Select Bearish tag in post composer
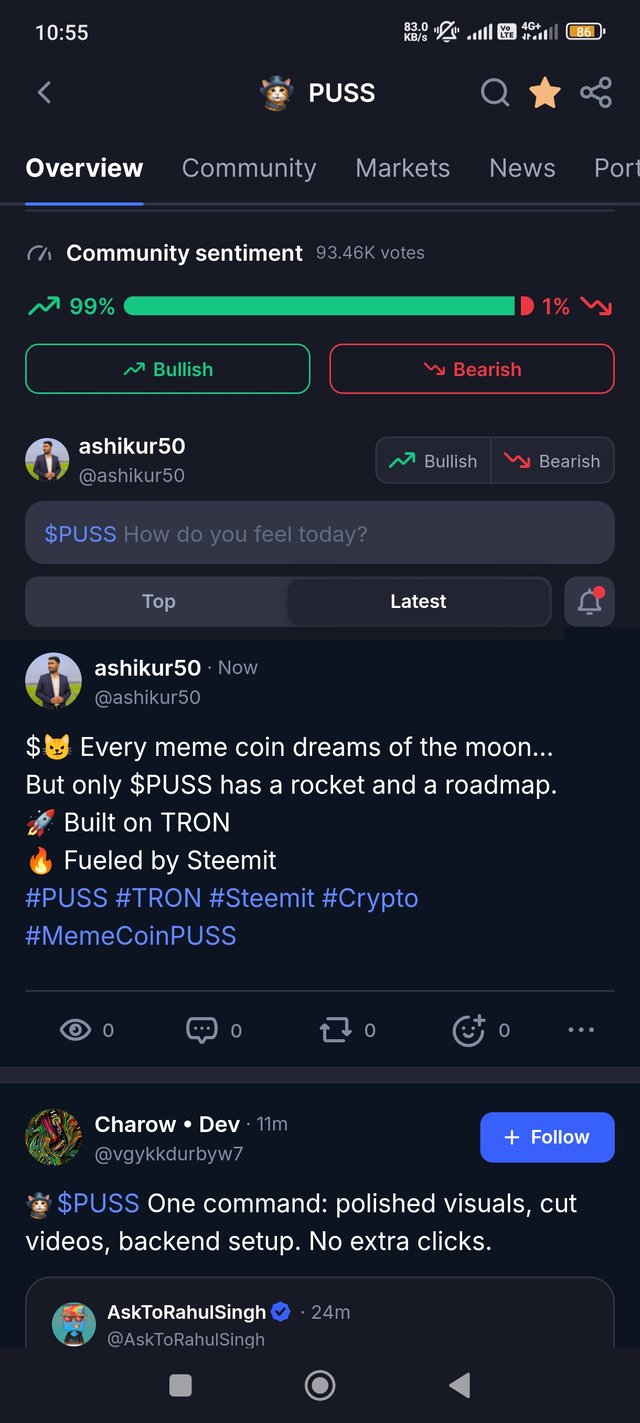 [x=553, y=461]
